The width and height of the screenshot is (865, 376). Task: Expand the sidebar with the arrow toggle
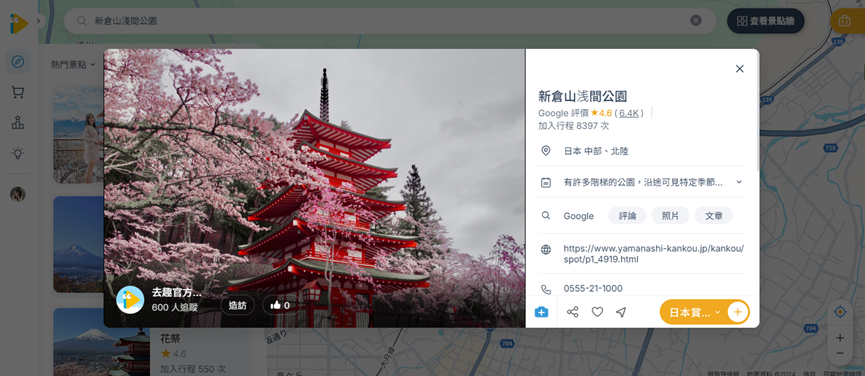[x=38, y=21]
